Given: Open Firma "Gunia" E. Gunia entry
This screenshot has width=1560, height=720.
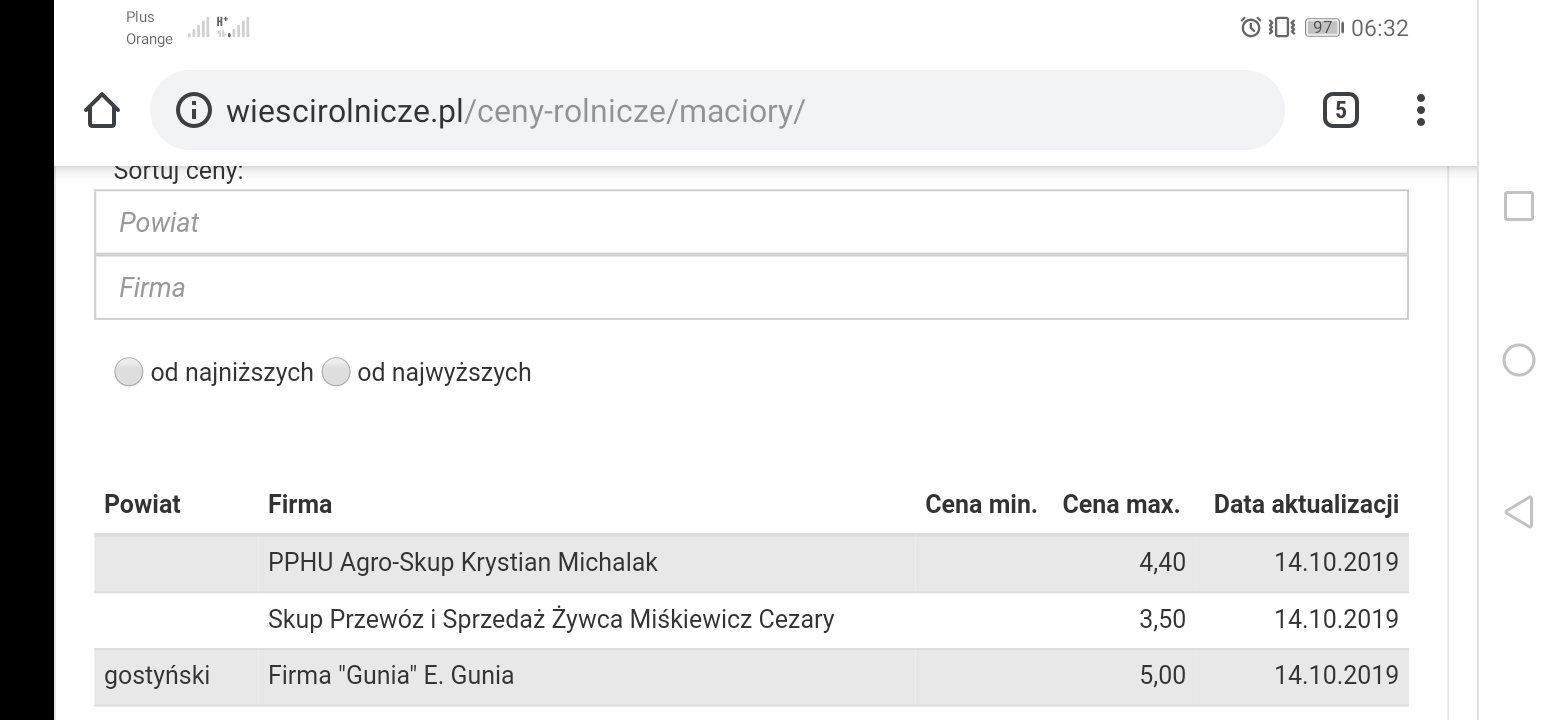Looking at the screenshot, I should [x=391, y=676].
